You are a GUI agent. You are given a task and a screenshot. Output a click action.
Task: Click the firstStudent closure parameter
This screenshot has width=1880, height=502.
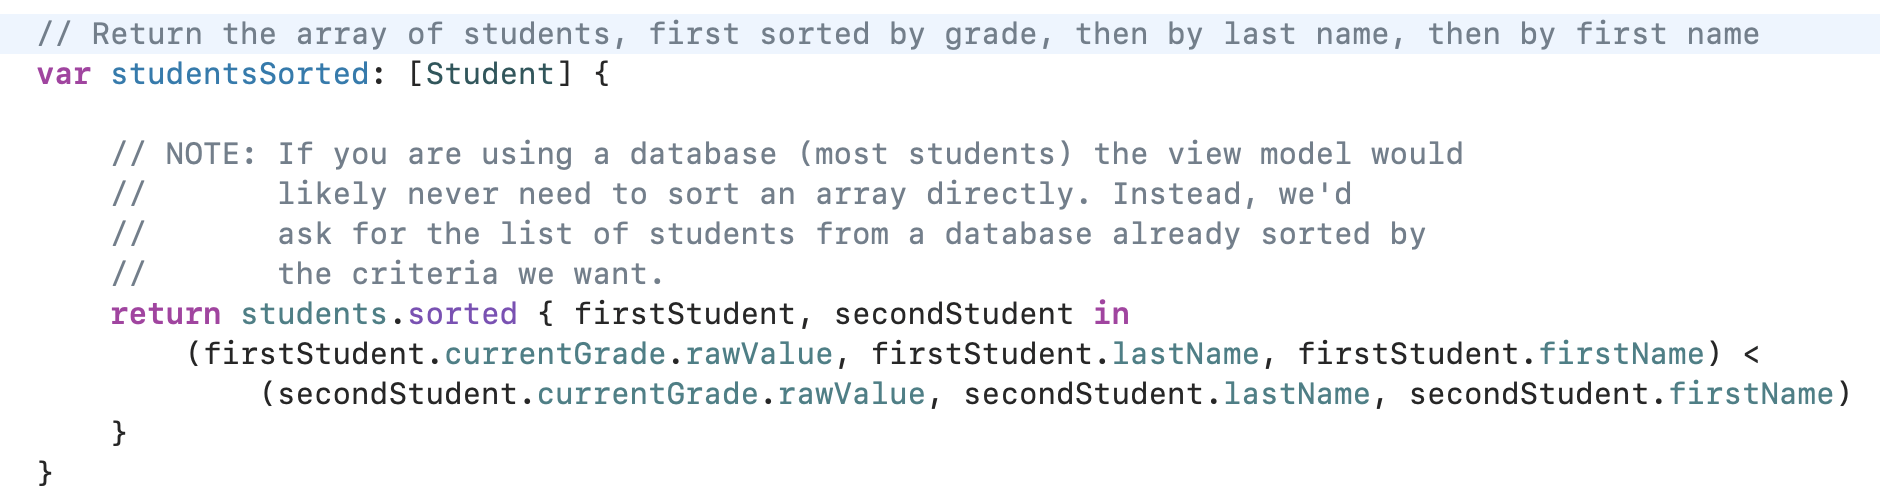pos(684,314)
